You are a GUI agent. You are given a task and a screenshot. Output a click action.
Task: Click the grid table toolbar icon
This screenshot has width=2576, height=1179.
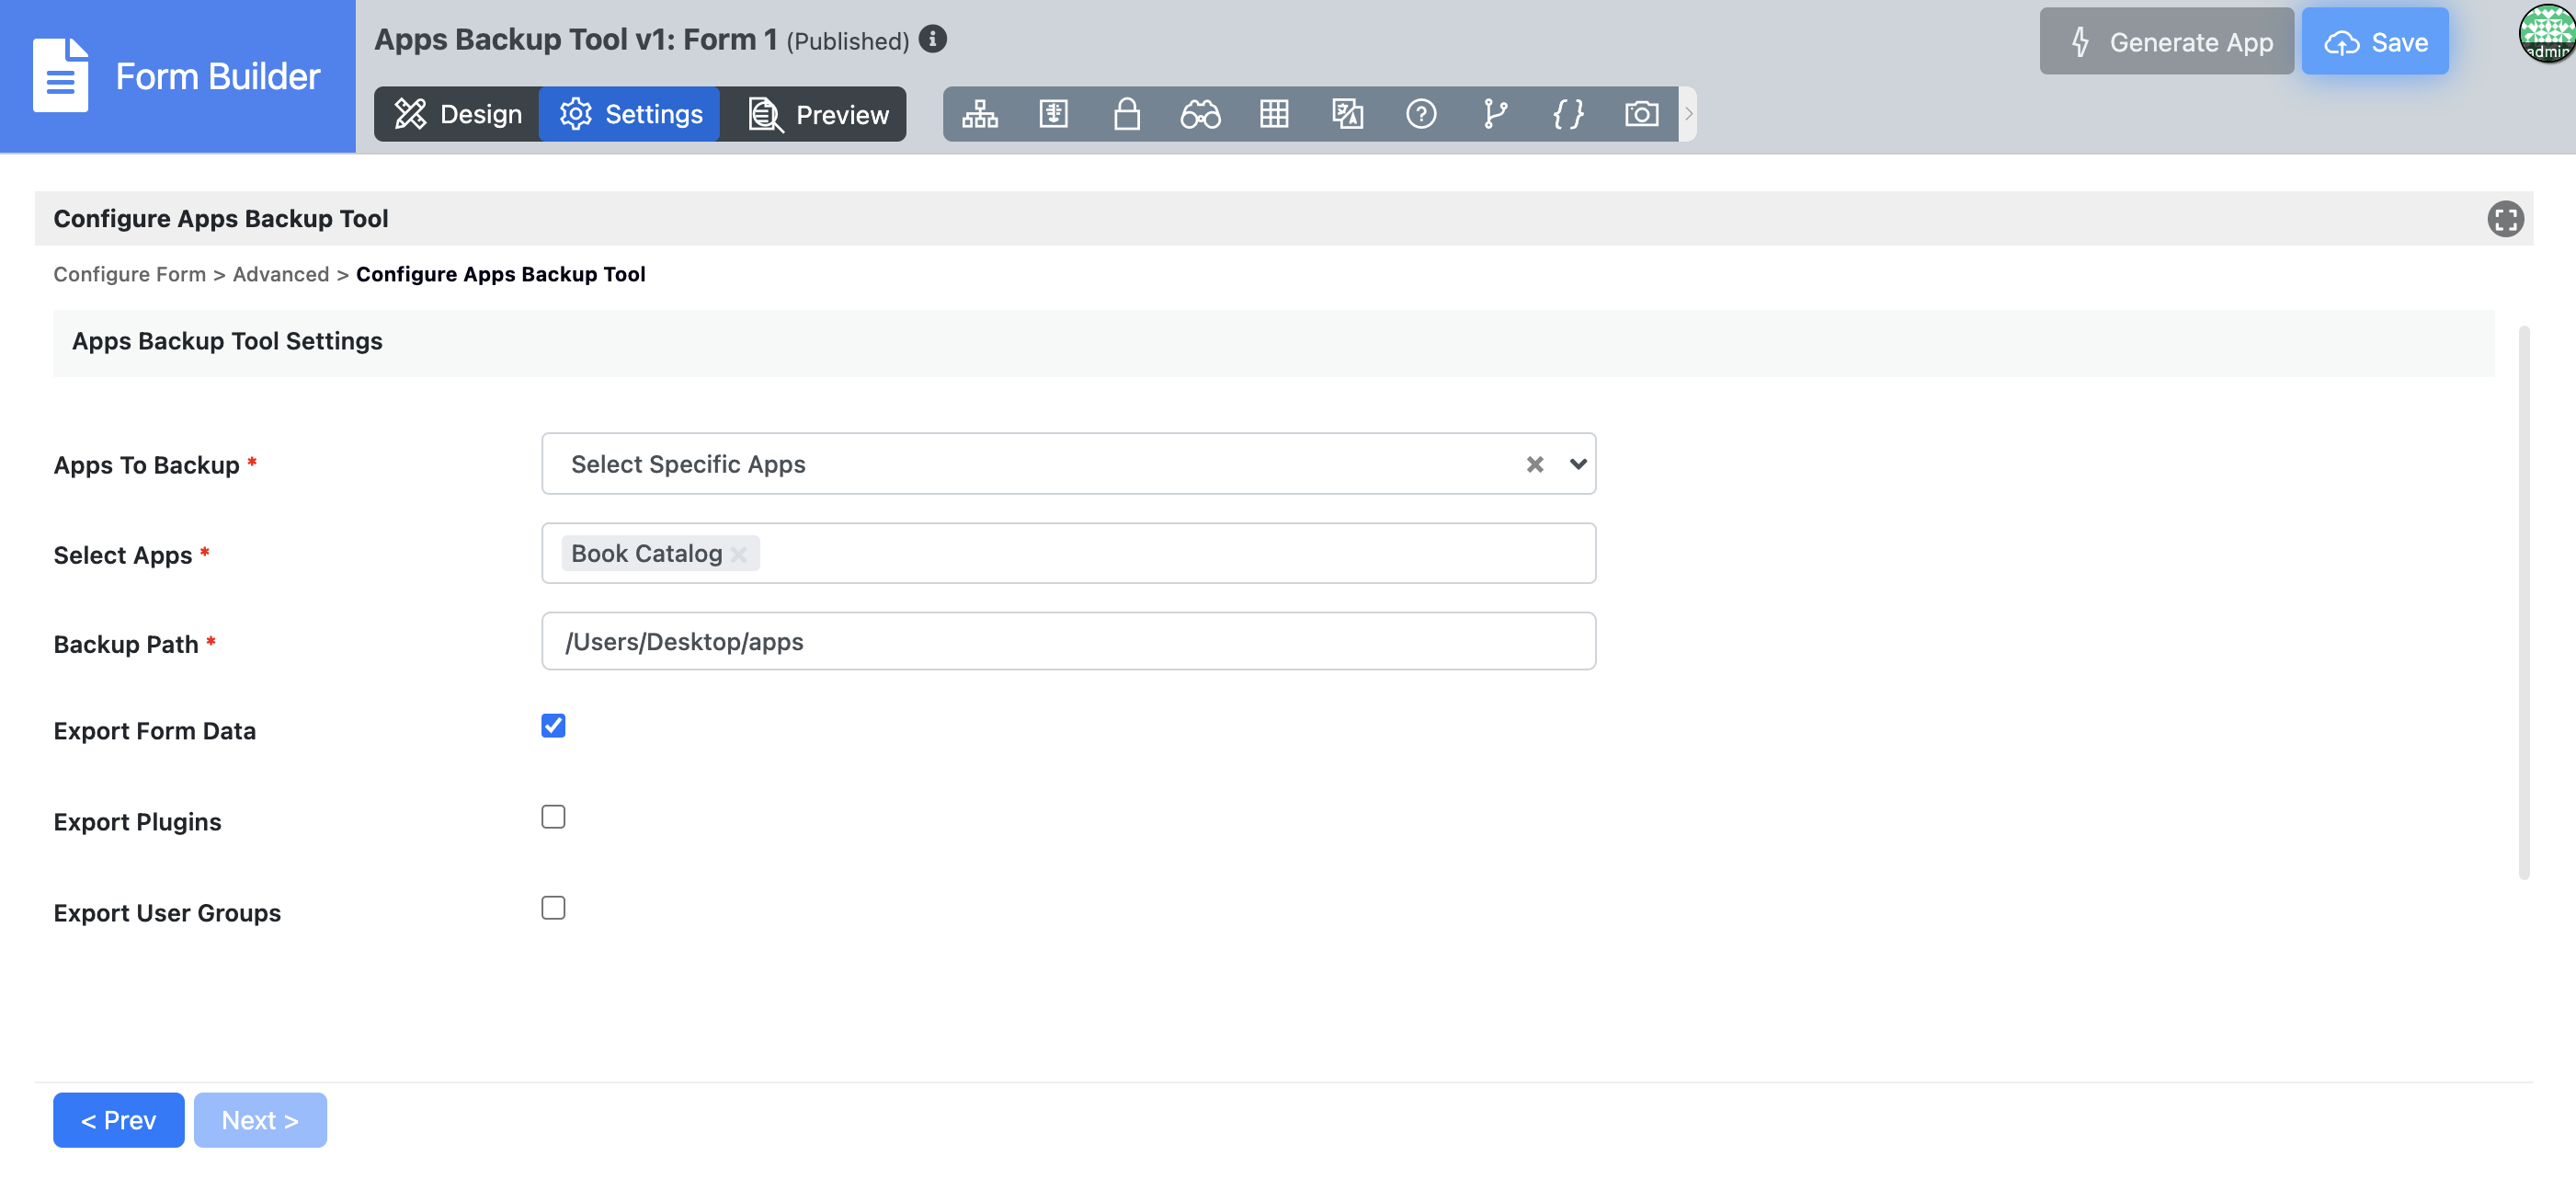[1273, 114]
